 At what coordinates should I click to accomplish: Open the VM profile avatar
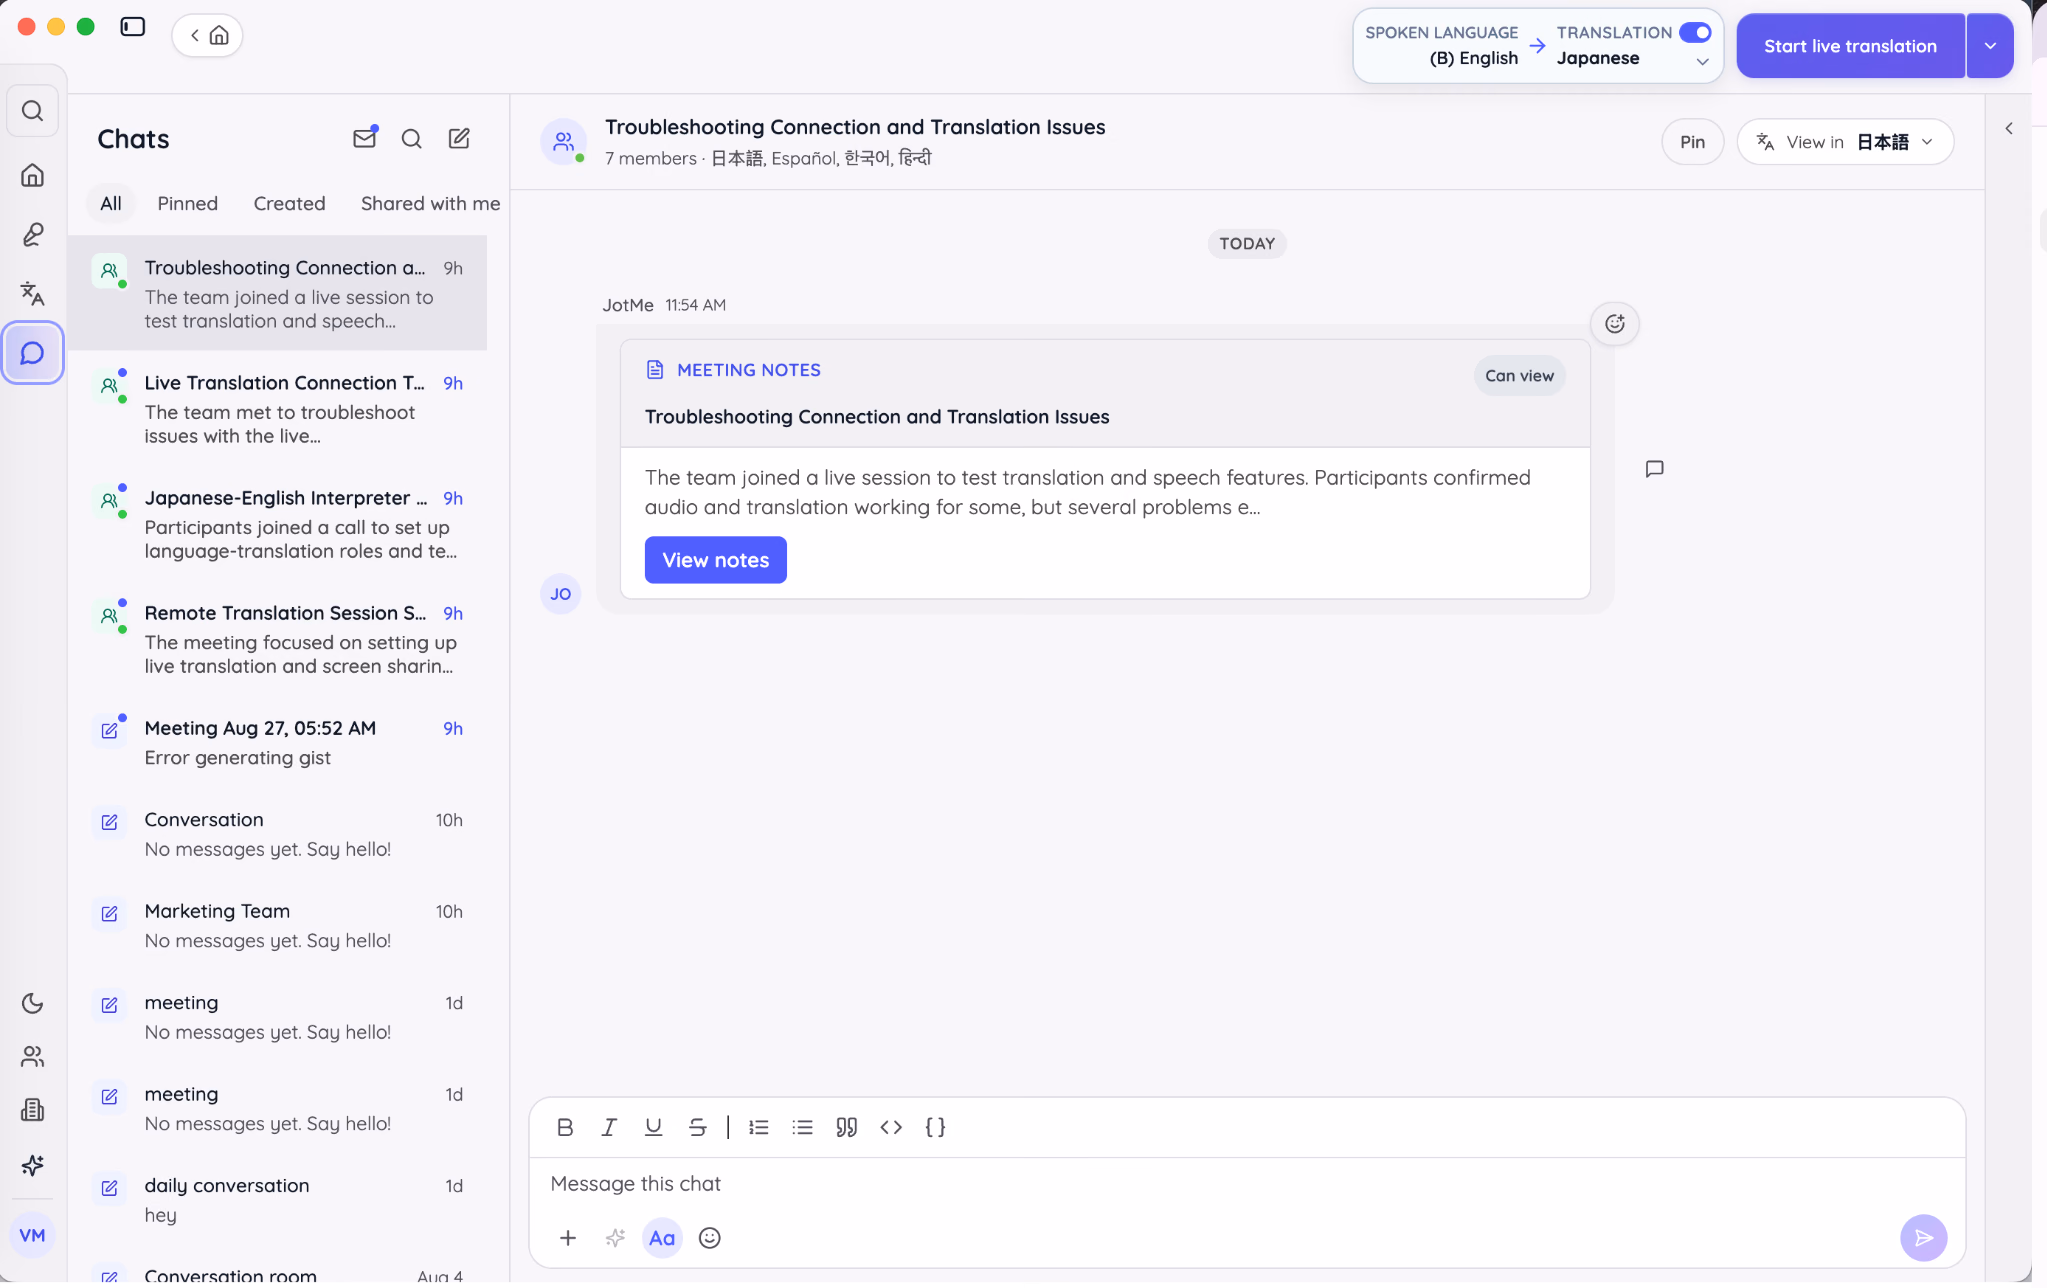[32, 1235]
